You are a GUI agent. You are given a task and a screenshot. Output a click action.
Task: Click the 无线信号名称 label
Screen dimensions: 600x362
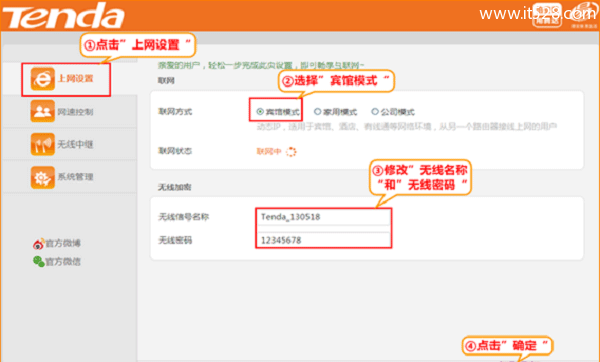coord(183,217)
